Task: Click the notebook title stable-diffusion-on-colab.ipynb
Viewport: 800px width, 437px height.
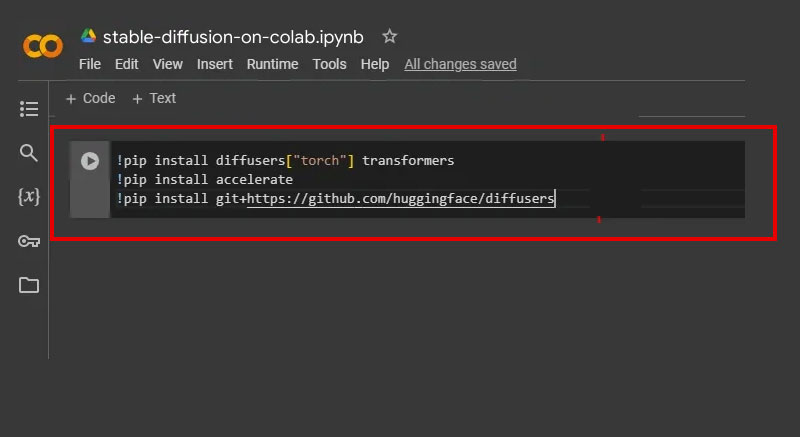Action: point(233,37)
